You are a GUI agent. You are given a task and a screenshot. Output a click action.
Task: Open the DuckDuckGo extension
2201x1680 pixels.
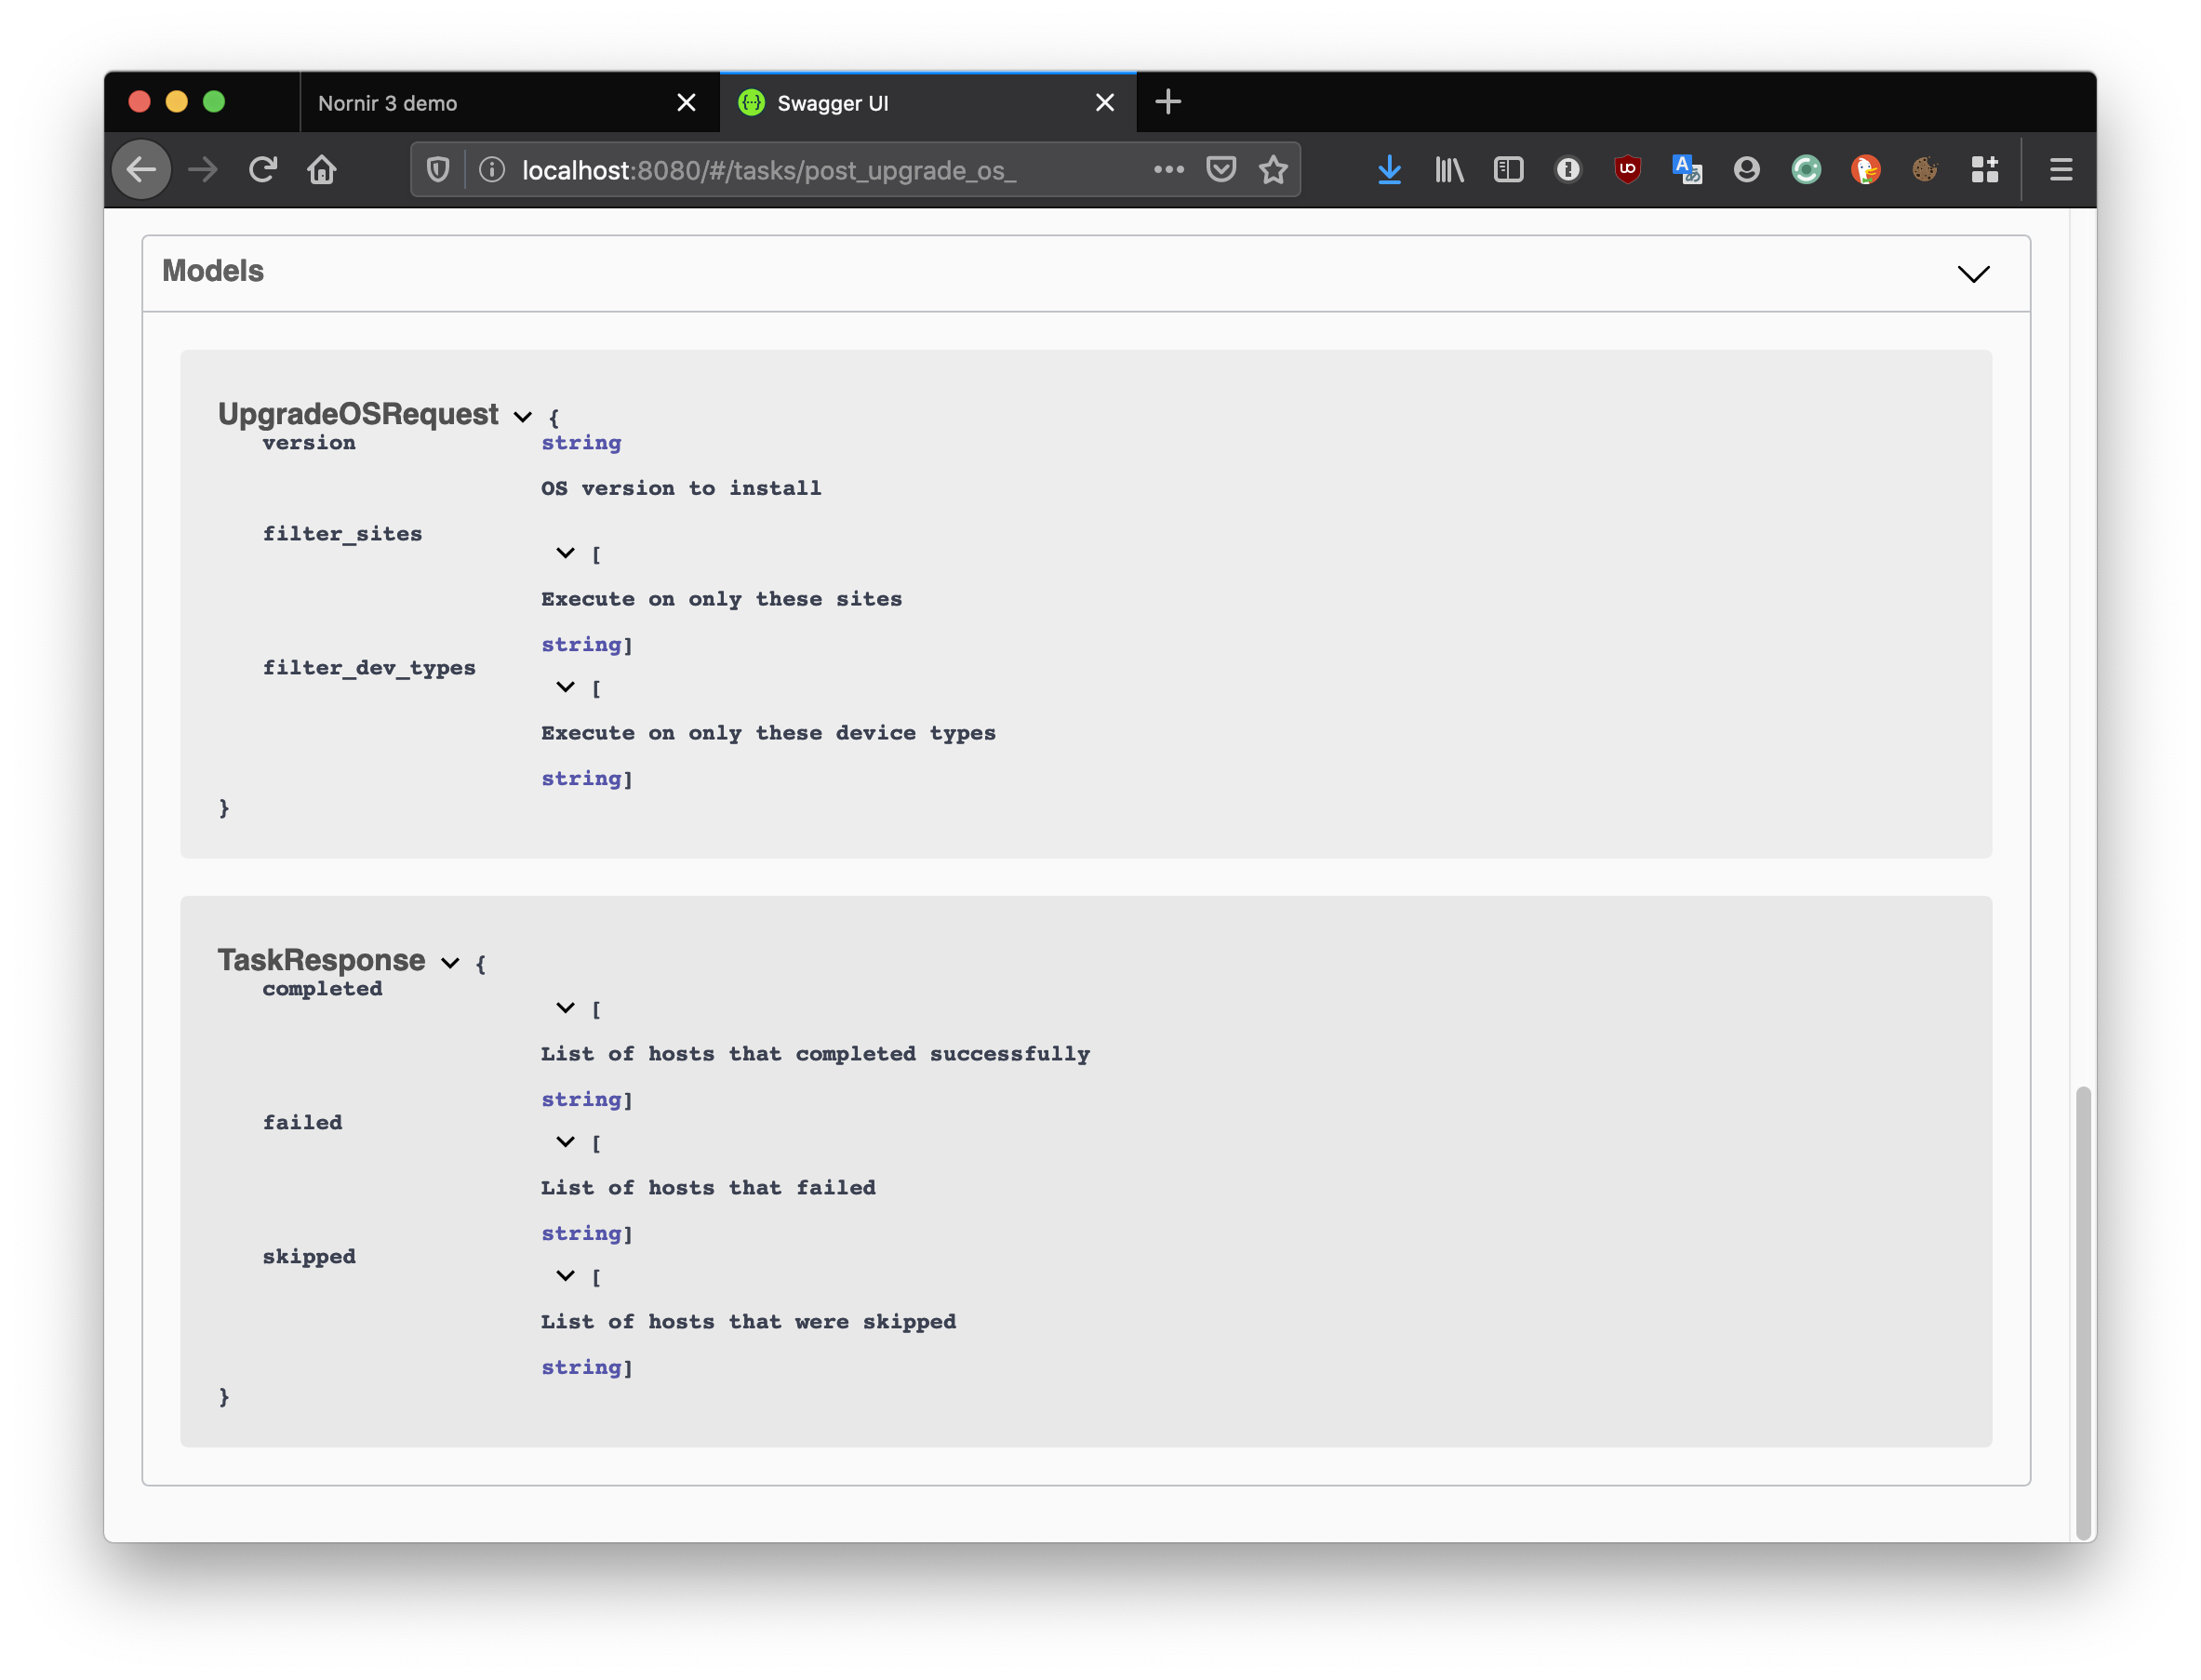pos(1865,170)
